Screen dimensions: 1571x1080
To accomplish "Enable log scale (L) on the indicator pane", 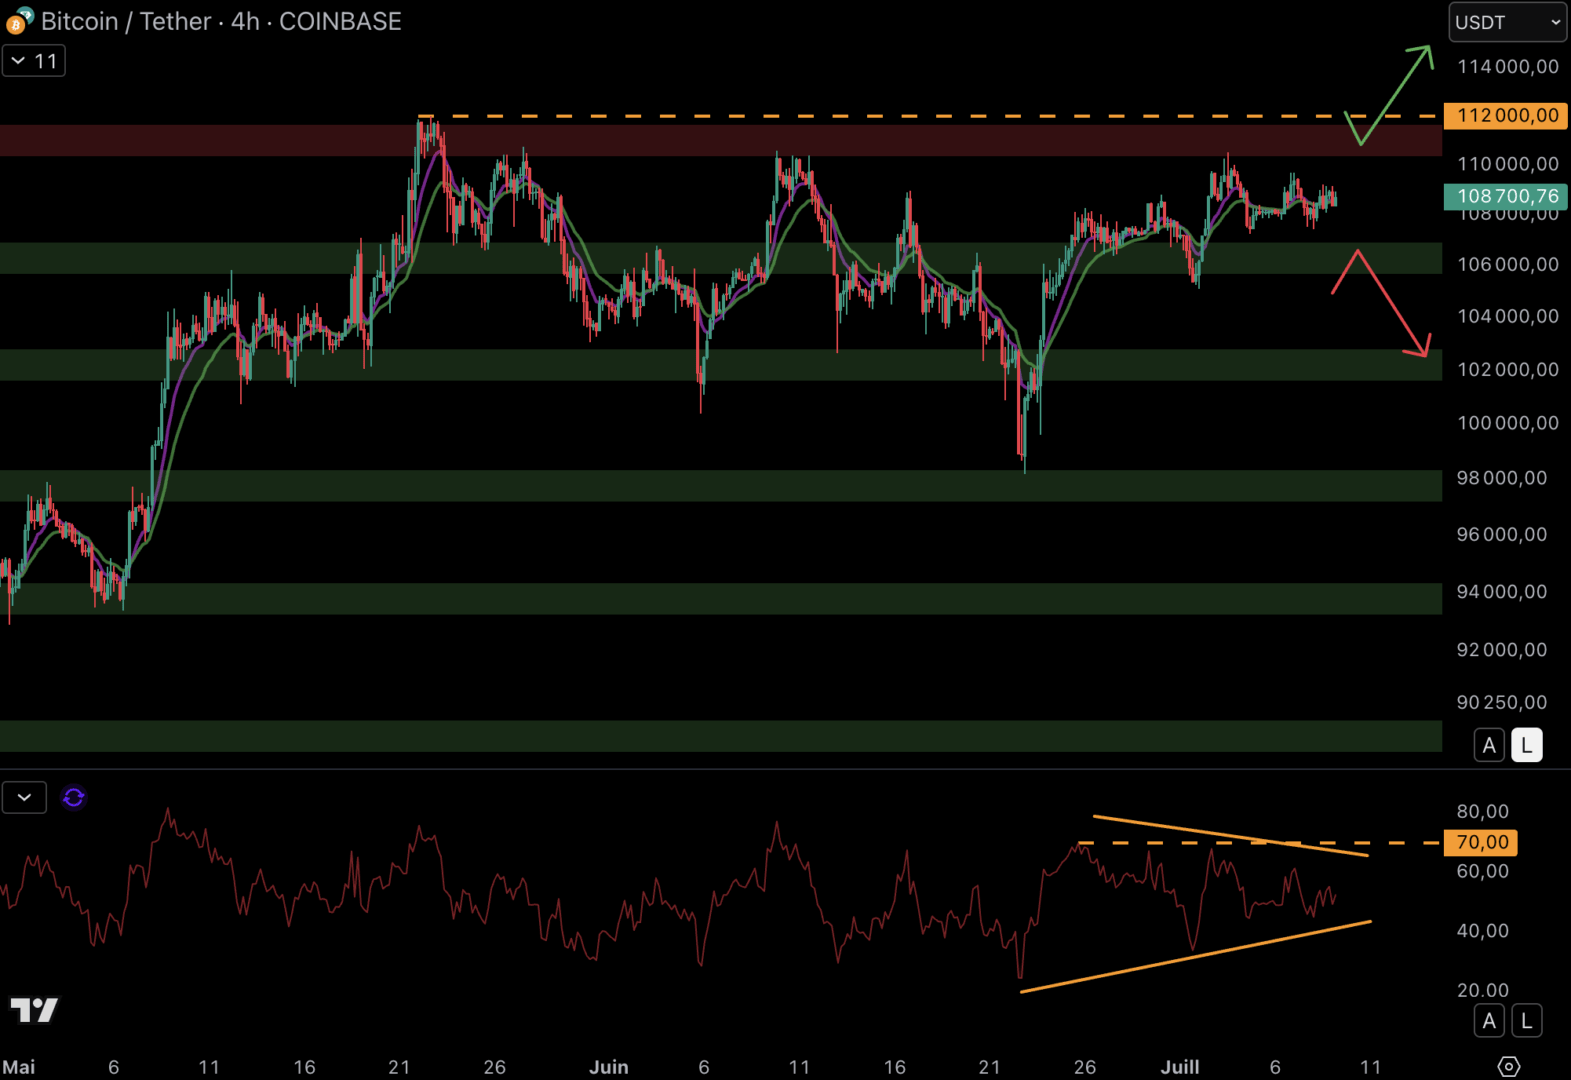I will coord(1526,1021).
